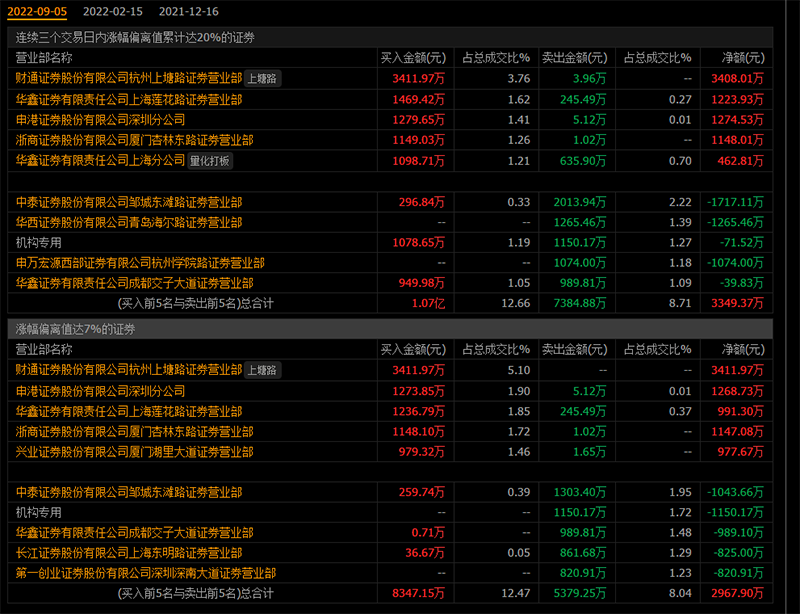The width and height of the screenshot is (800, 614).
Task: Select buy amount 1273.85万
Action: click(418, 391)
